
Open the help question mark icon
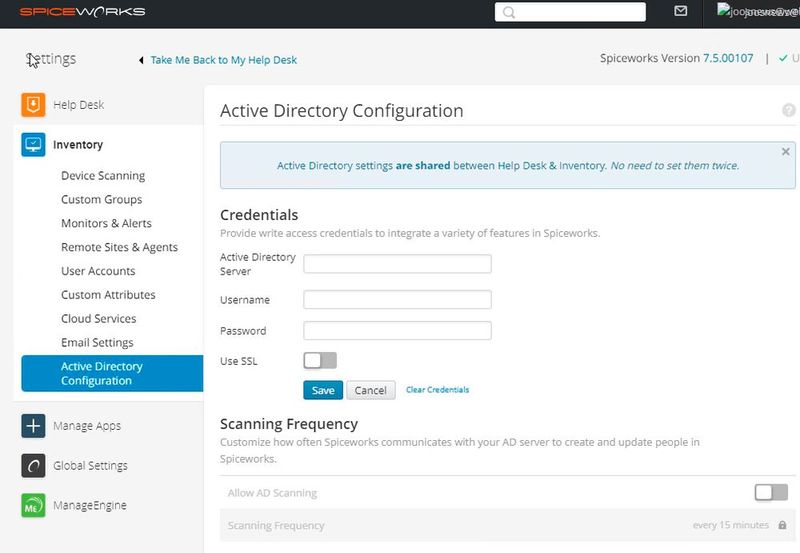(788, 110)
